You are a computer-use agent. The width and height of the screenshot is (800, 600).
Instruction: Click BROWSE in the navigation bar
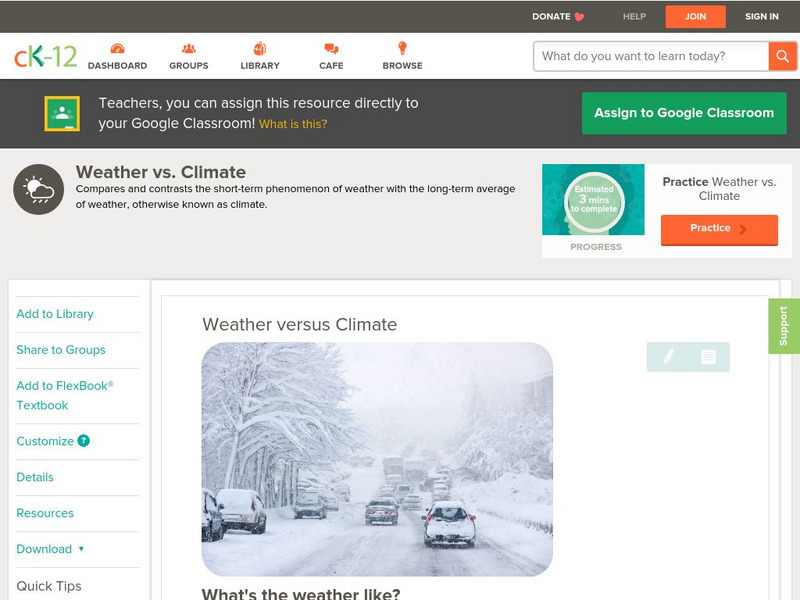pos(403,66)
